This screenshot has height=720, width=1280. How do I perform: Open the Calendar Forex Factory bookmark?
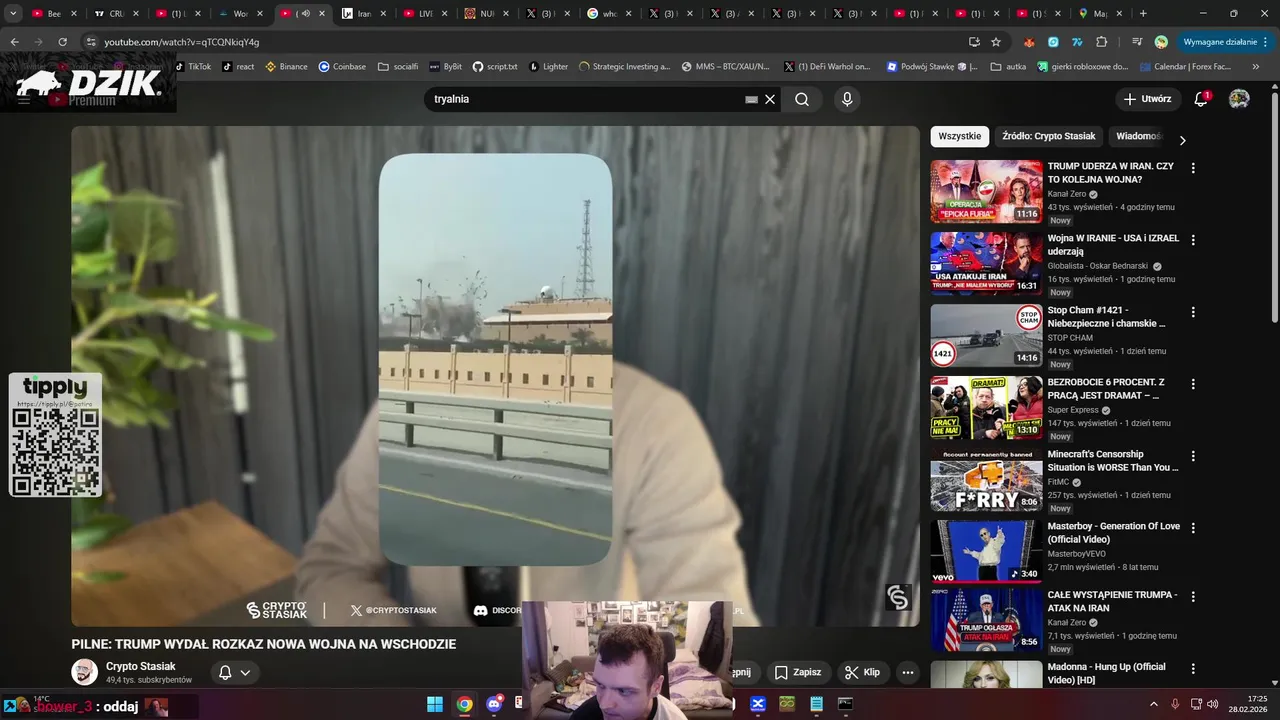pyautogui.click(x=1186, y=67)
